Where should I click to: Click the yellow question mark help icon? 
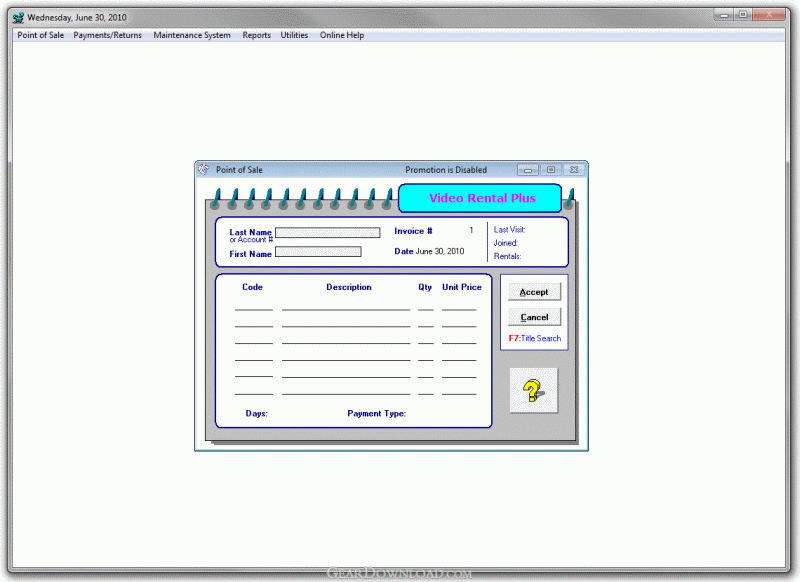pos(534,390)
